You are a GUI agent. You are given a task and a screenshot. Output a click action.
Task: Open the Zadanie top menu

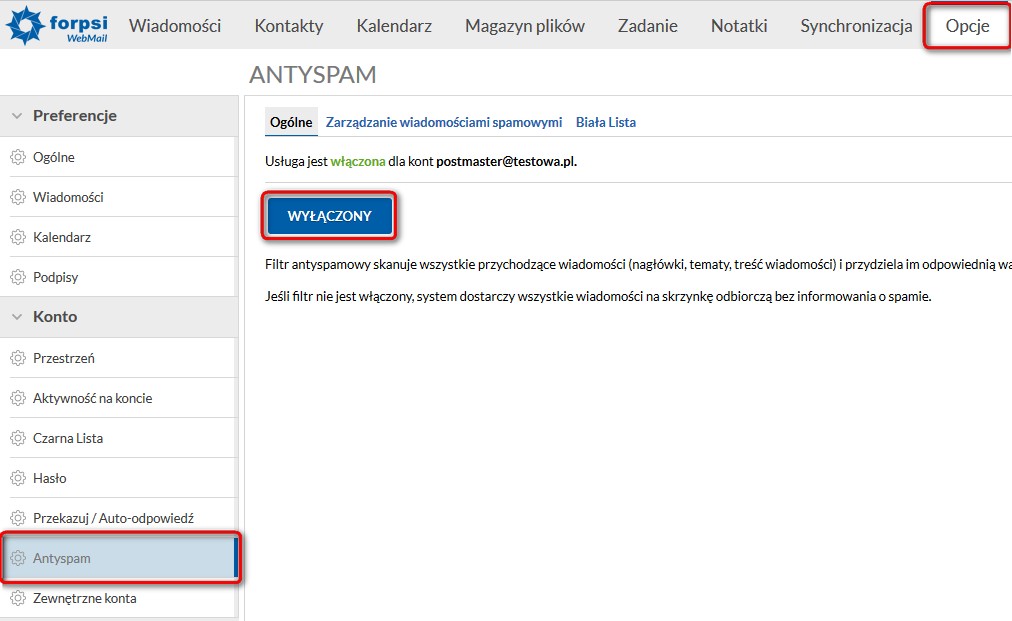[647, 26]
